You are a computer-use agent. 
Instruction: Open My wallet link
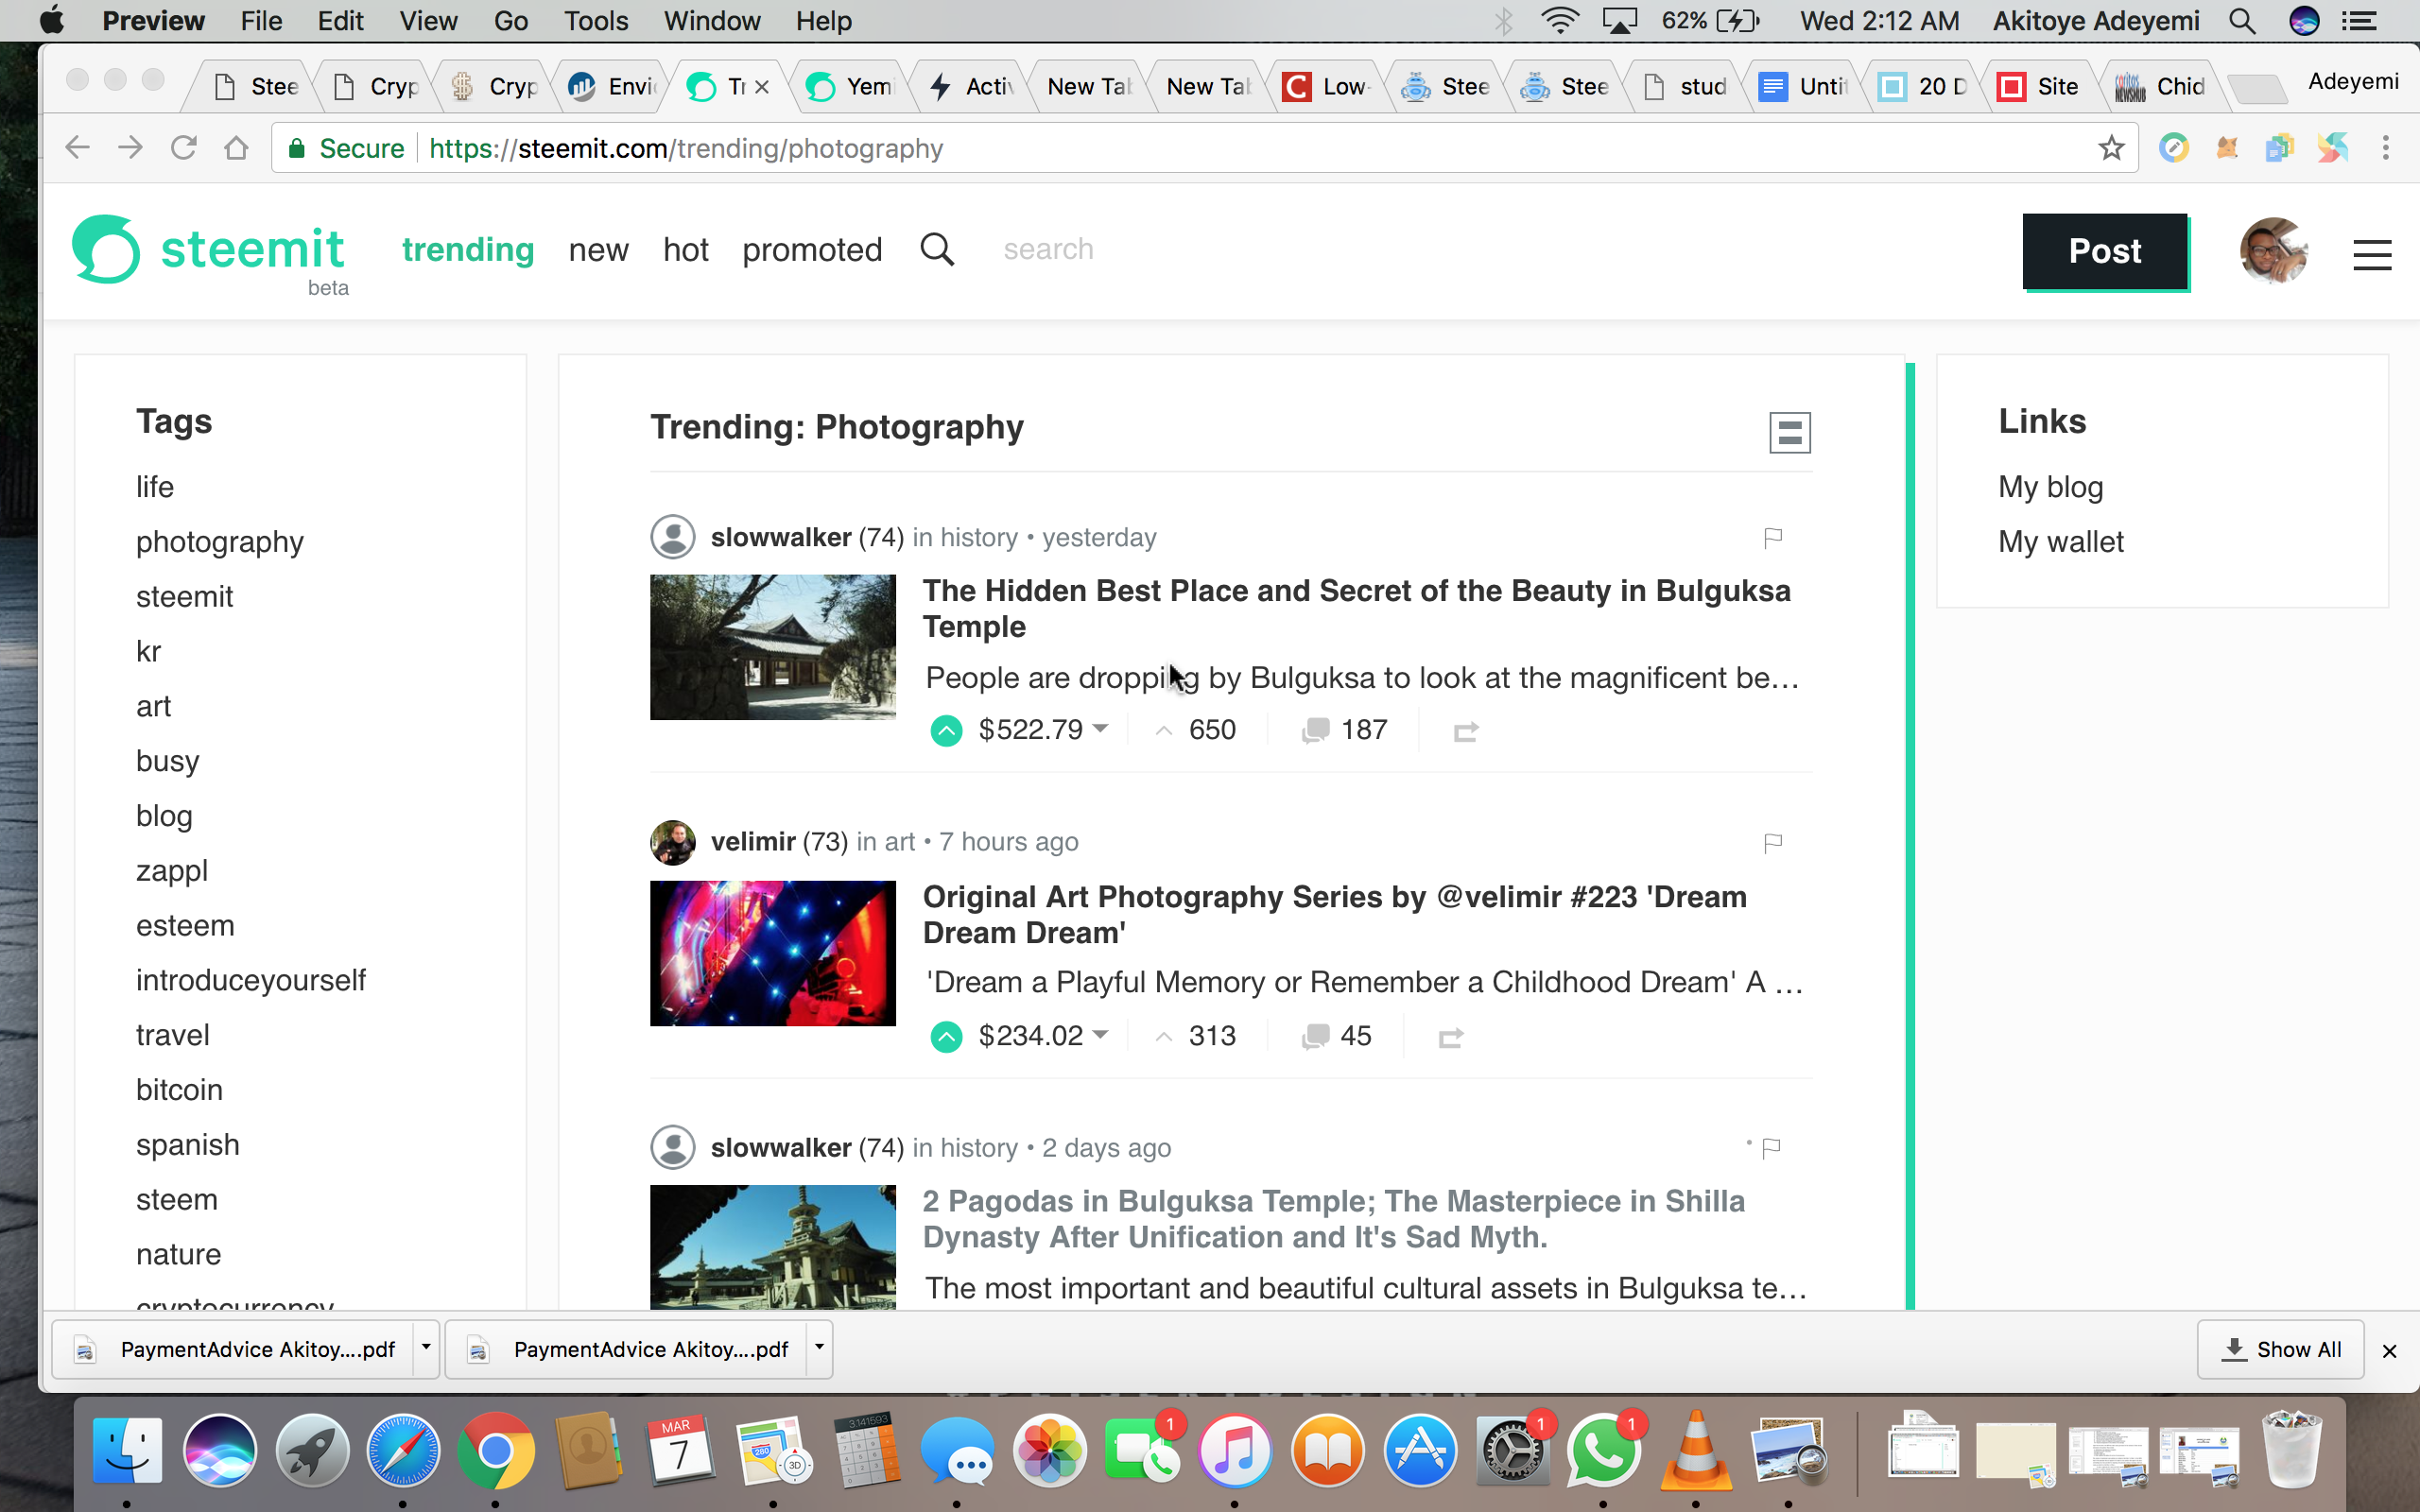pos(2060,542)
